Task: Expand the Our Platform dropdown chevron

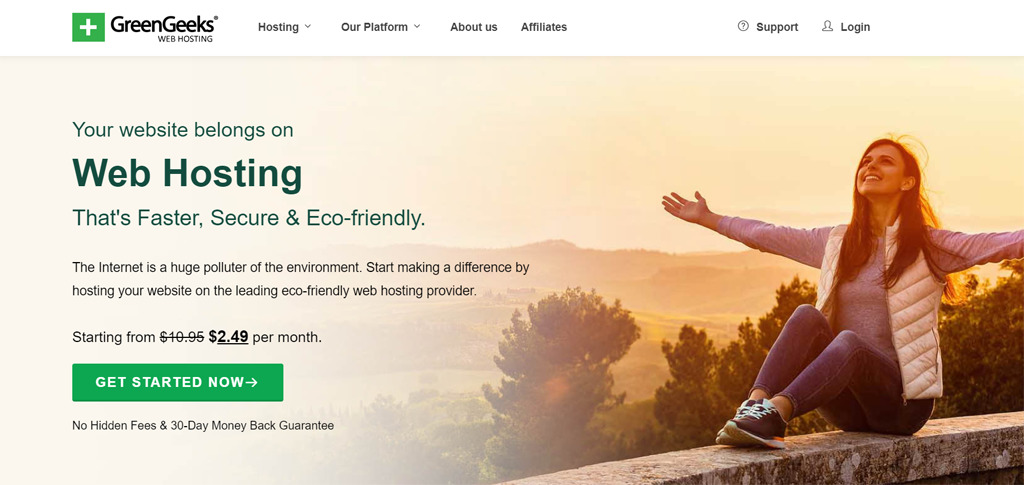Action: 417,26
